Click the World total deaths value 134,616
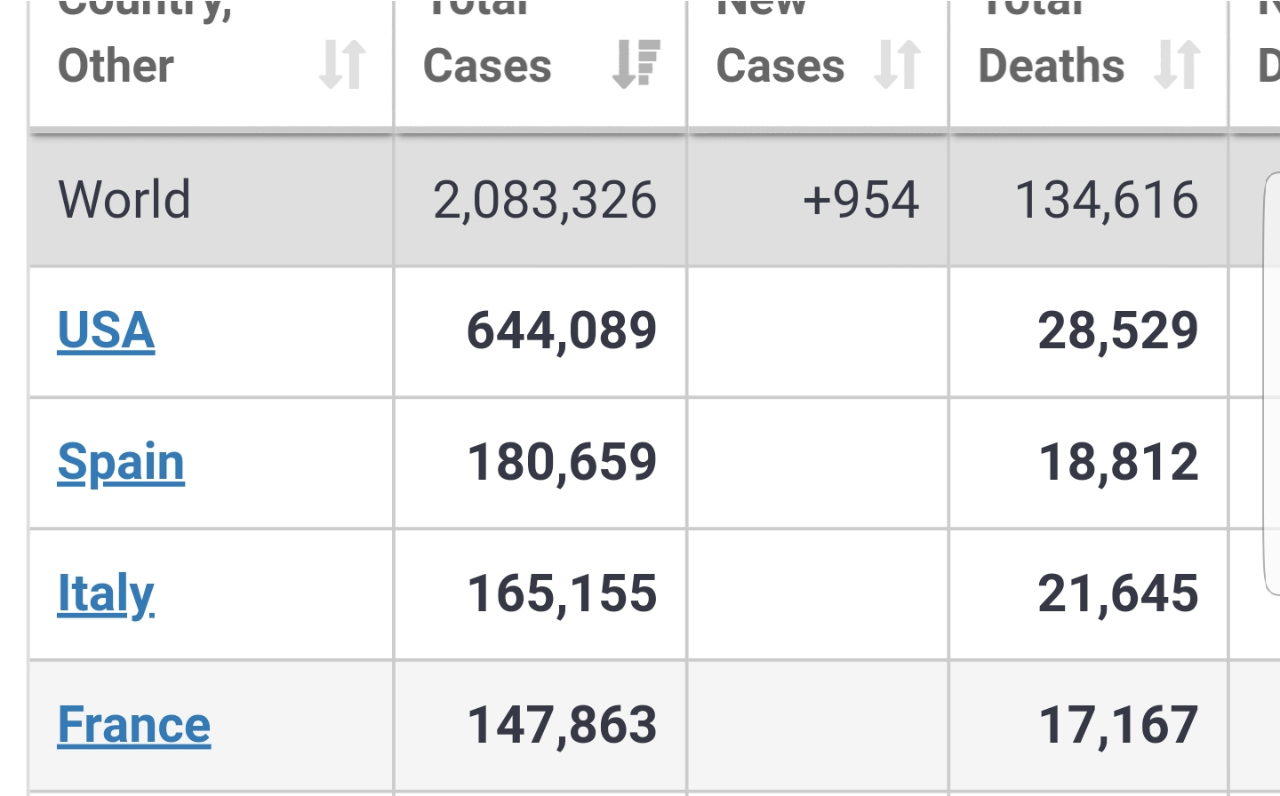 click(1106, 200)
